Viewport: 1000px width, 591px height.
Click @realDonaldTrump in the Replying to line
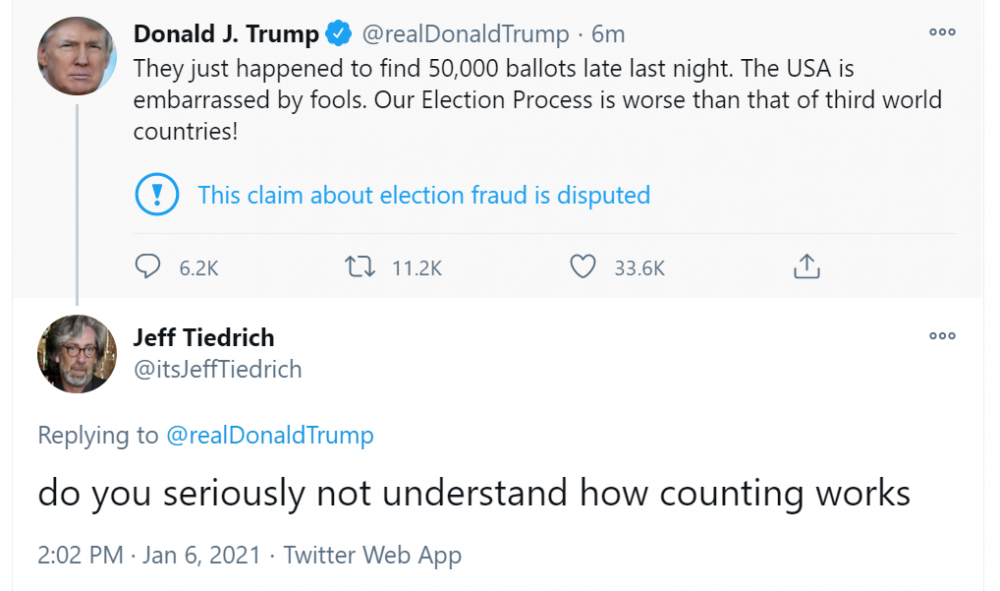click(x=269, y=435)
